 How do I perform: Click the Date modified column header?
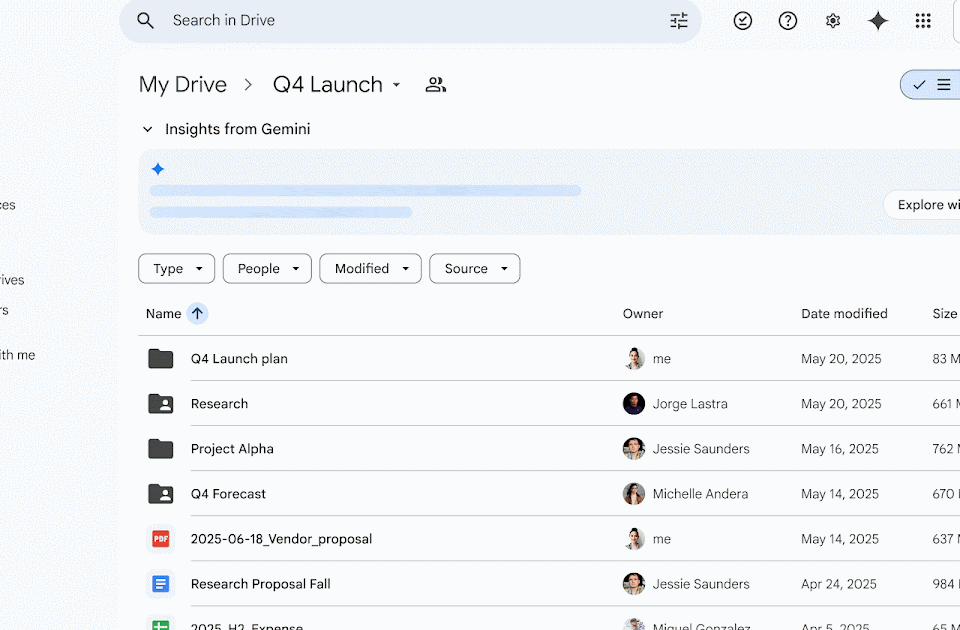click(x=844, y=314)
